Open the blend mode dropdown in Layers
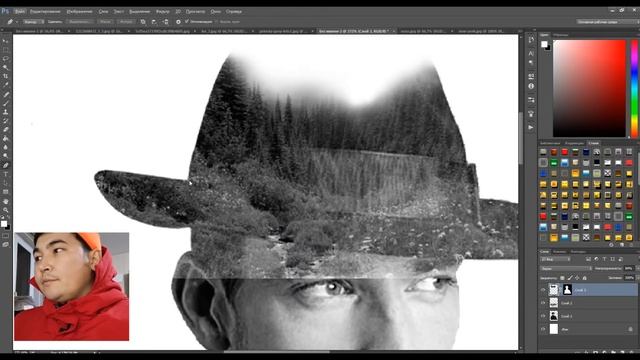The width and height of the screenshot is (640, 360). [566, 269]
